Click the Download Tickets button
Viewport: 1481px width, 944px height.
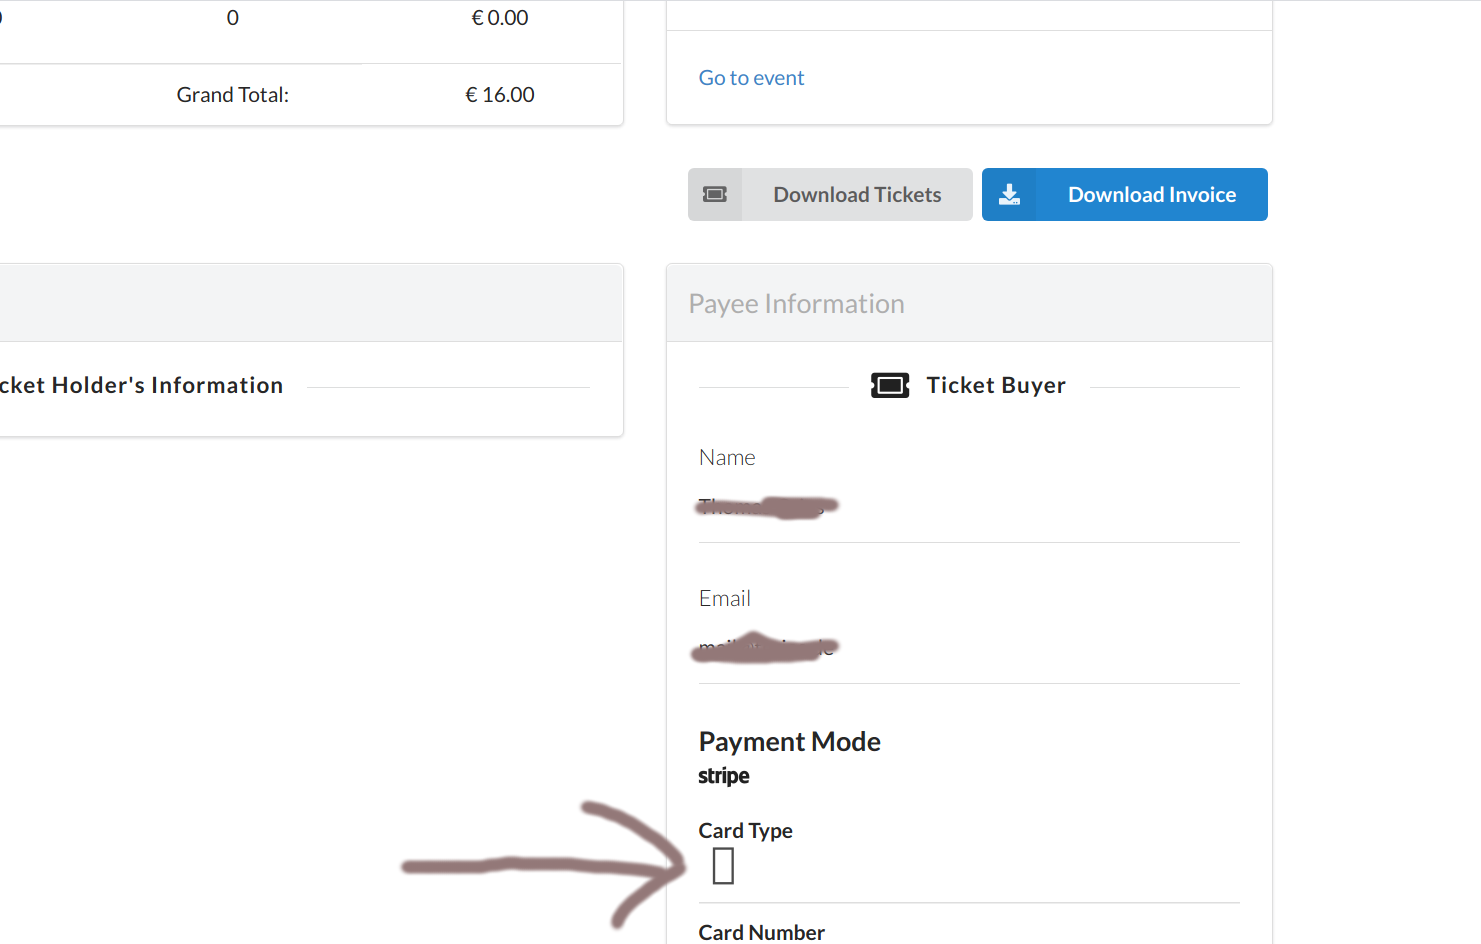click(830, 194)
